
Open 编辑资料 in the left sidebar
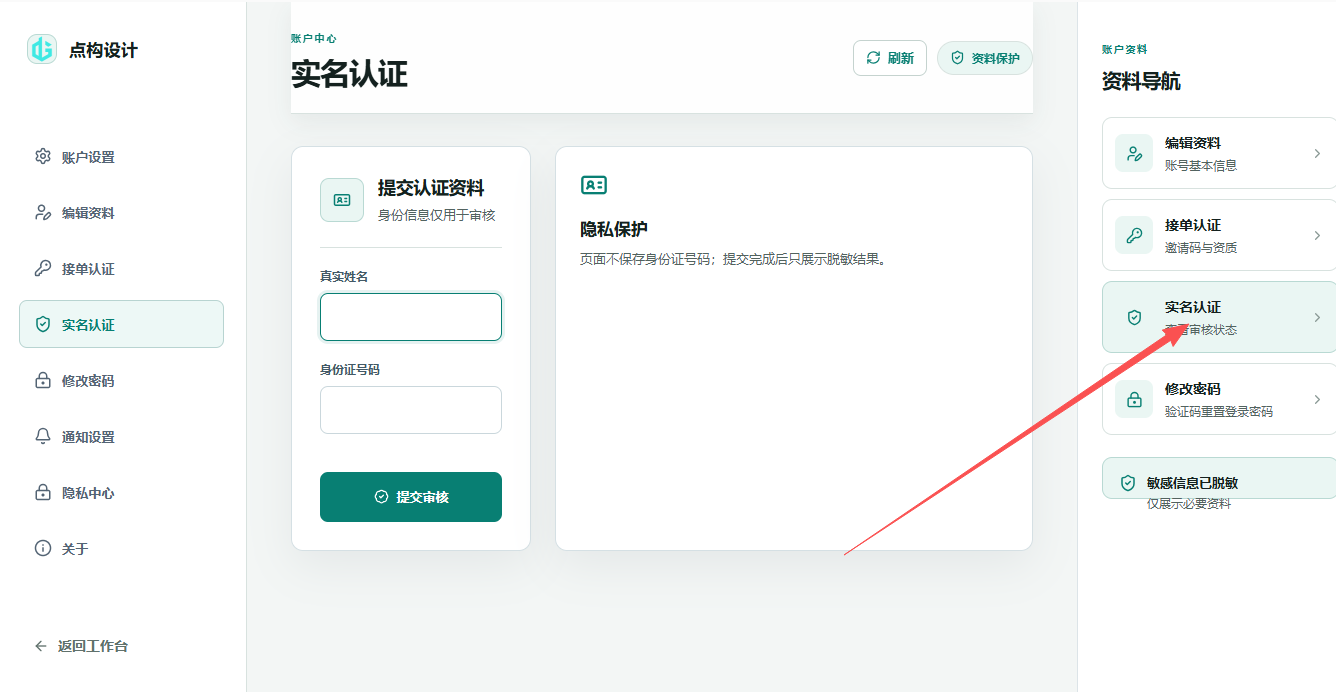tap(121, 212)
